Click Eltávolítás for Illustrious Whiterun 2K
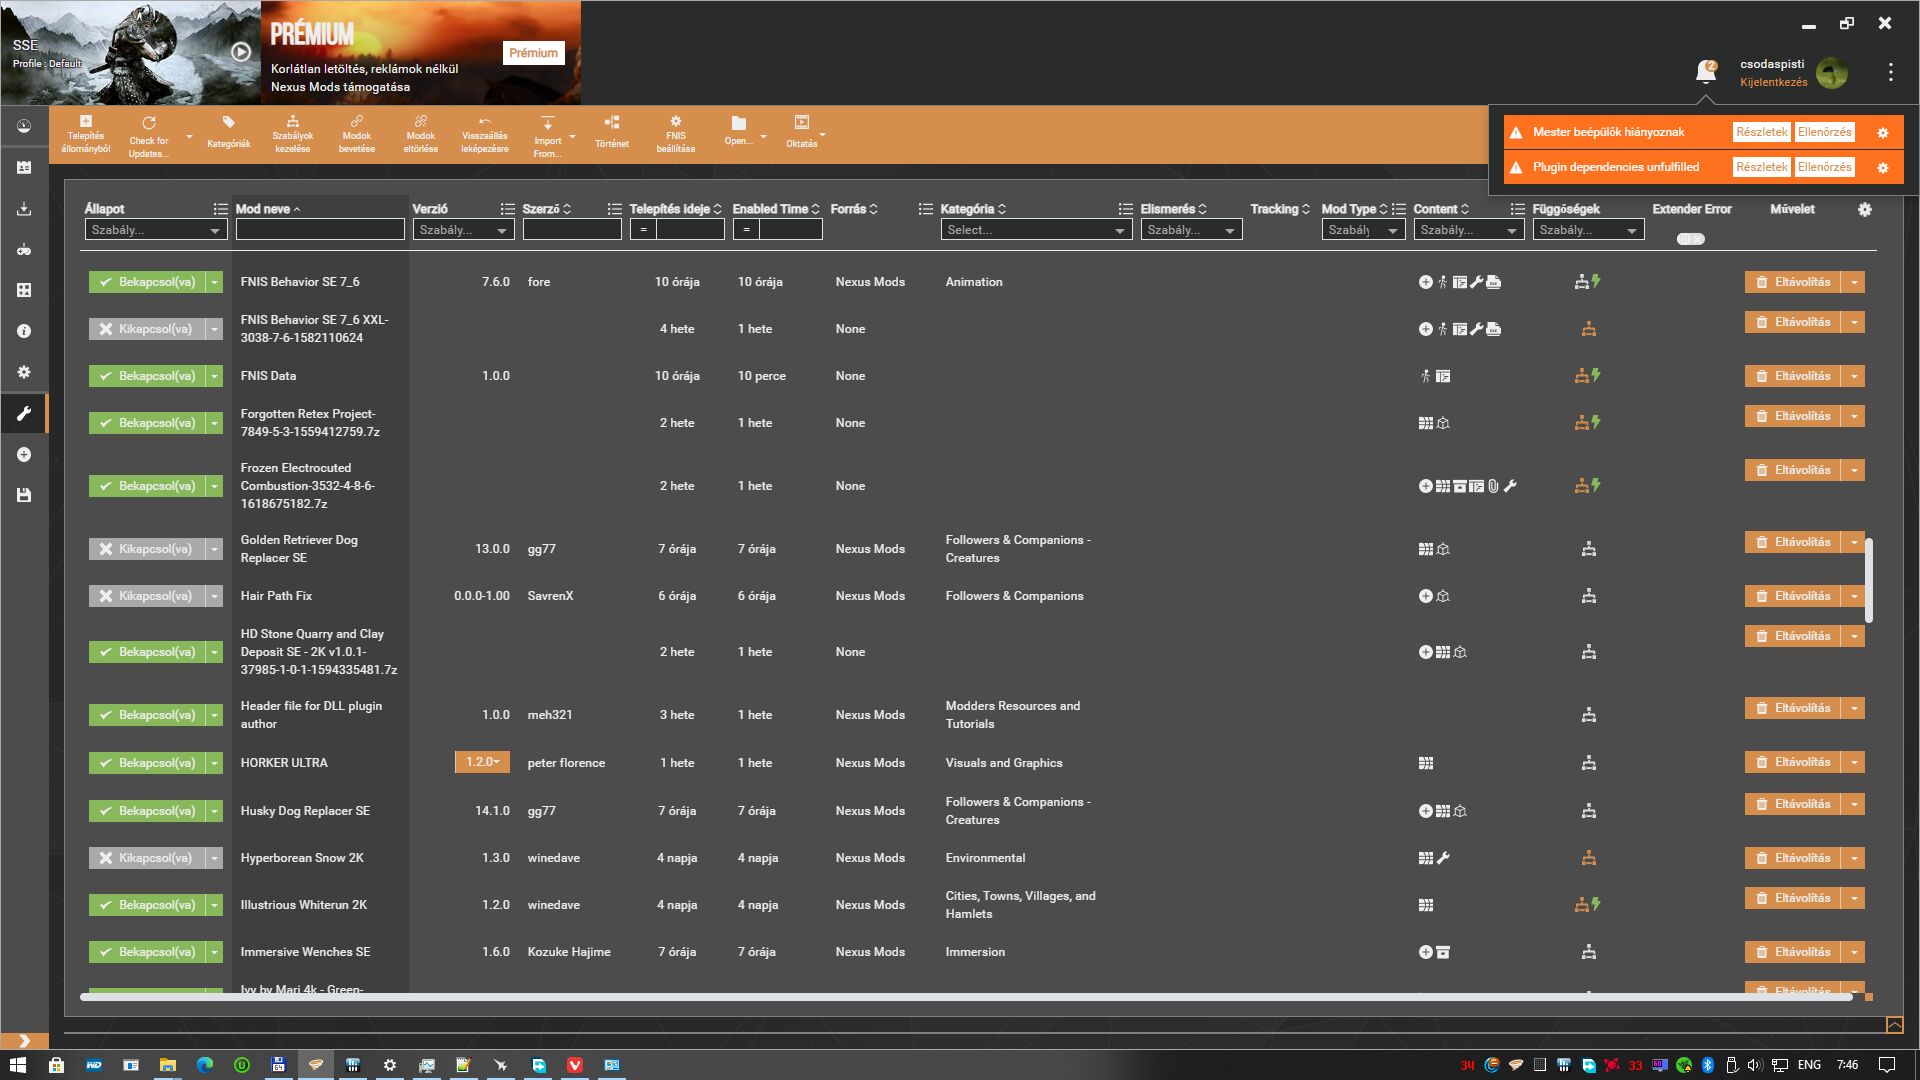Screen dimensions: 1920x1080 pyautogui.click(x=1793, y=898)
